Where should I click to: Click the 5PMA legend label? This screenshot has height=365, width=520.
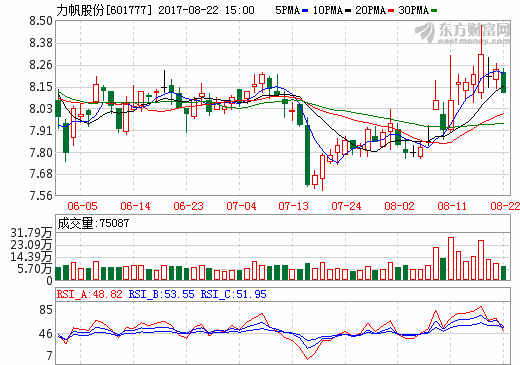[288, 10]
